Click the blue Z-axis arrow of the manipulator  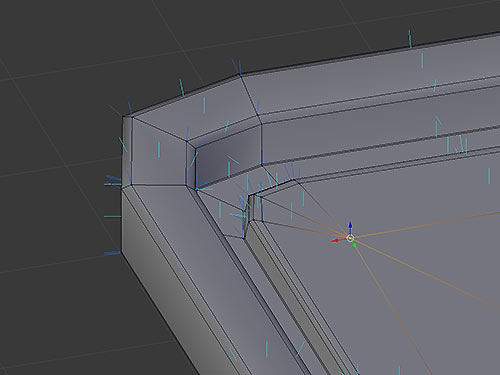pyautogui.click(x=350, y=225)
